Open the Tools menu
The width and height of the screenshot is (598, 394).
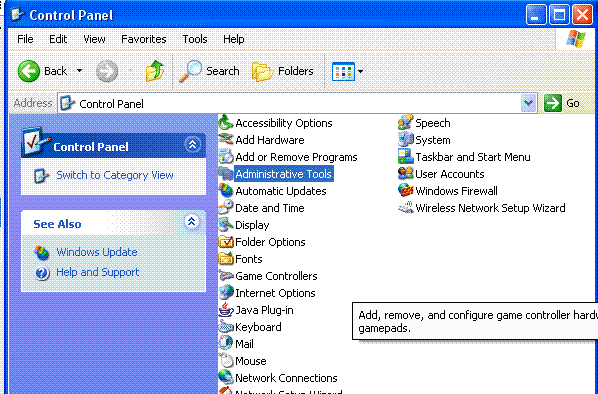point(195,39)
